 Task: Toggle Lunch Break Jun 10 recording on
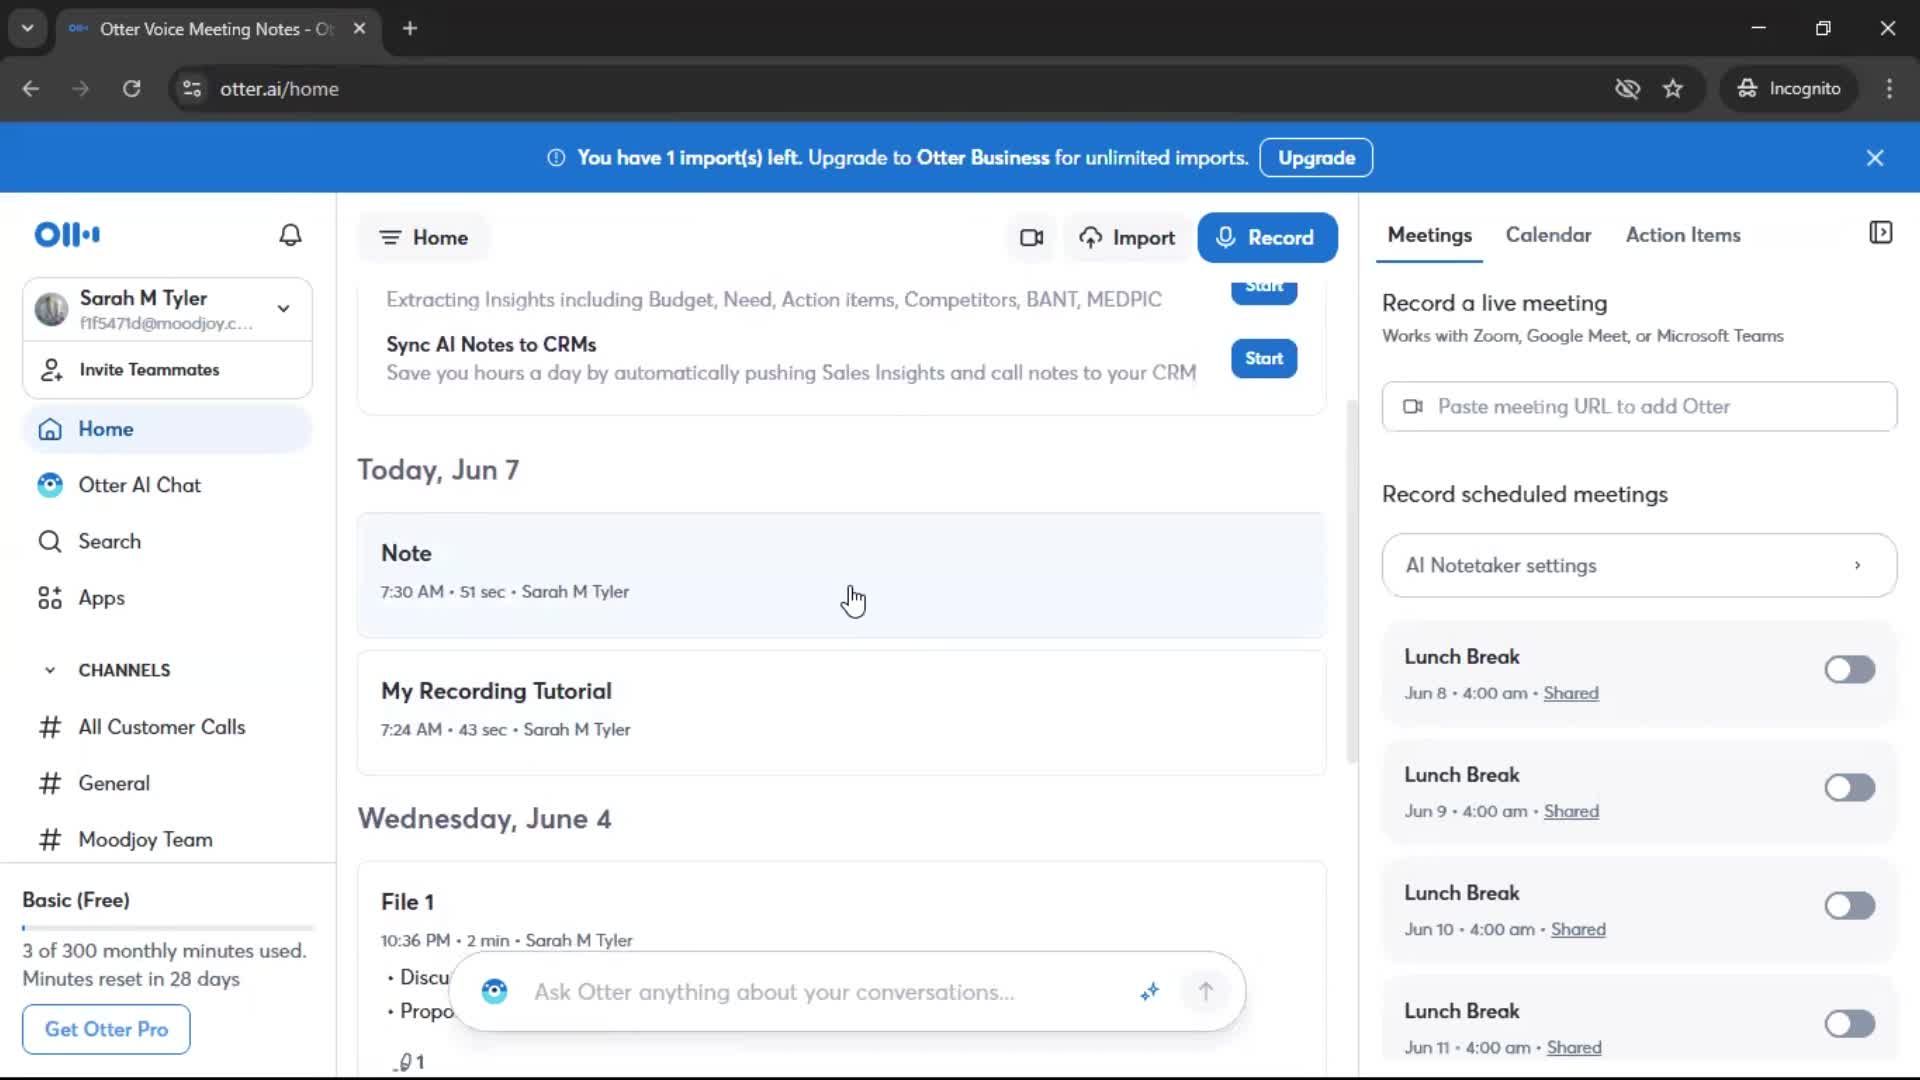click(1849, 906)
